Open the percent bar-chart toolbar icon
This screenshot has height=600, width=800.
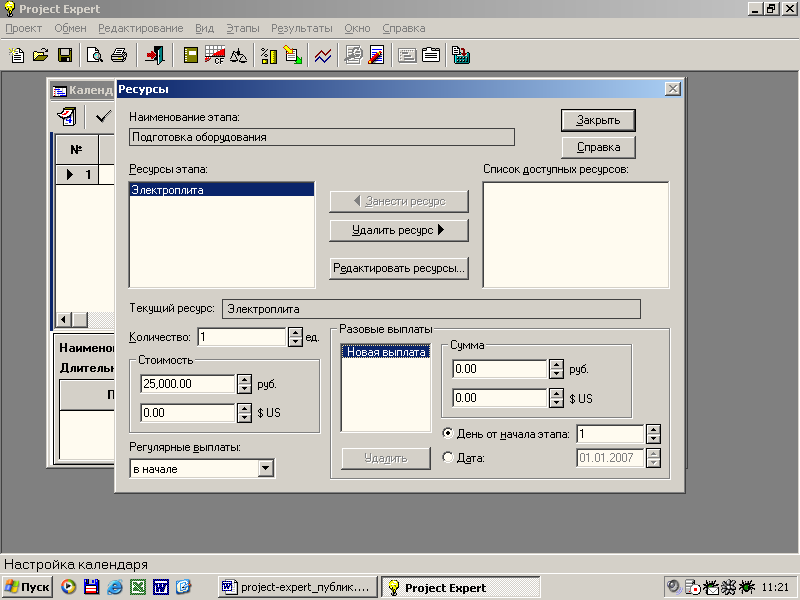pyautogui.click(x=269, y=55)
